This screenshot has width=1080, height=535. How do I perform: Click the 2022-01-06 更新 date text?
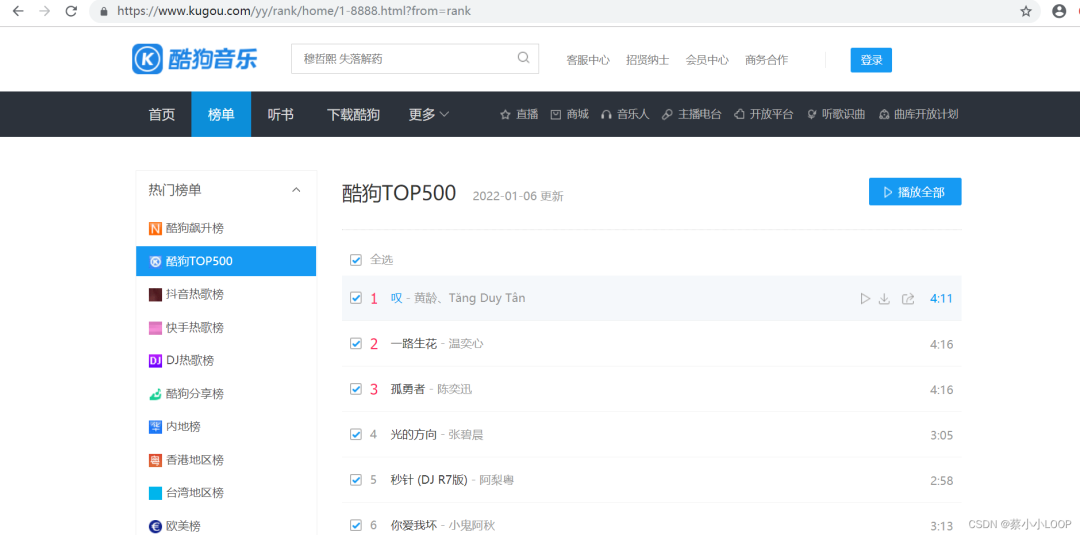tap(518, 196)
